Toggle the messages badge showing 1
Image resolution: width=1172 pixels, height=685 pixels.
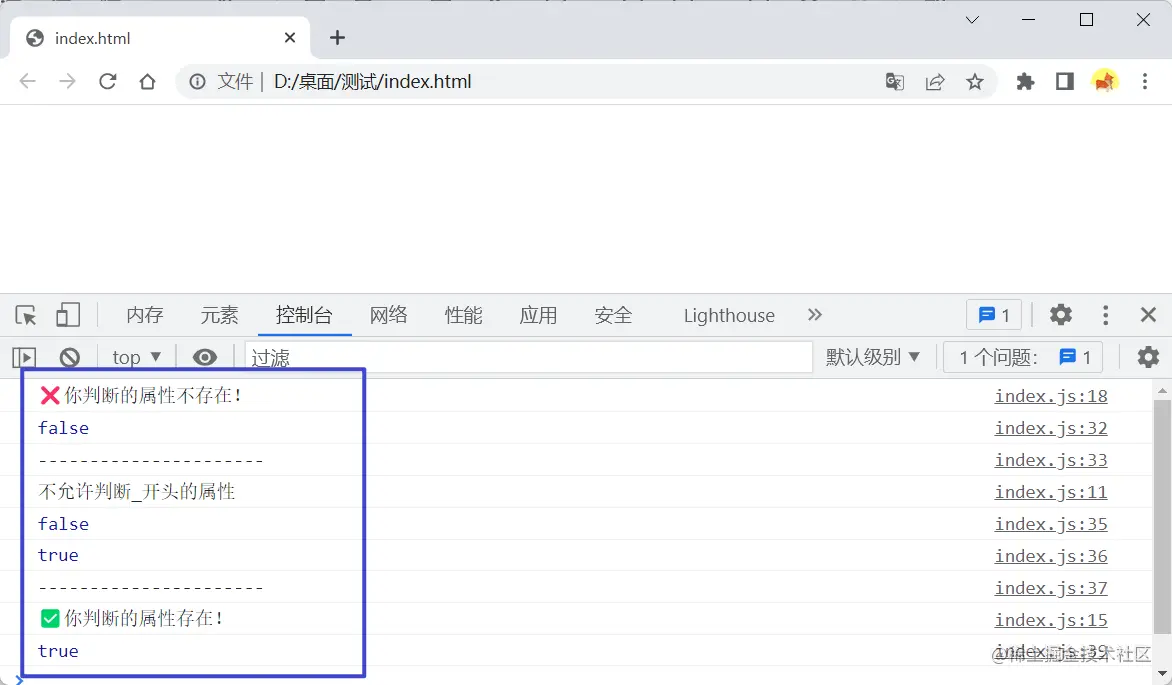[x=993, y=315]
